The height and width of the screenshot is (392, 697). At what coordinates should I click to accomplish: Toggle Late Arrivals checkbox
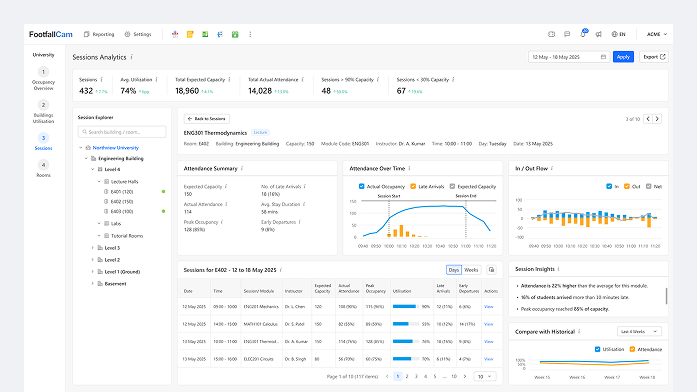(x=413, y=186)
